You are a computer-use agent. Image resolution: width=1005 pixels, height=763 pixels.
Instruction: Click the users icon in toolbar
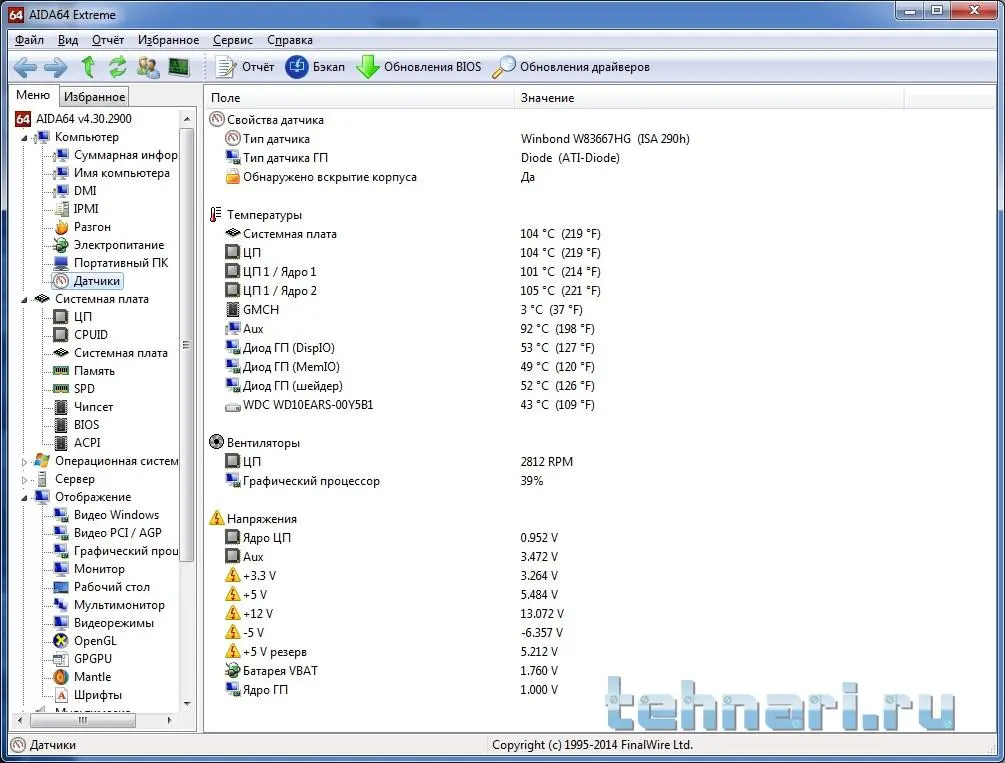coord(148,67)
